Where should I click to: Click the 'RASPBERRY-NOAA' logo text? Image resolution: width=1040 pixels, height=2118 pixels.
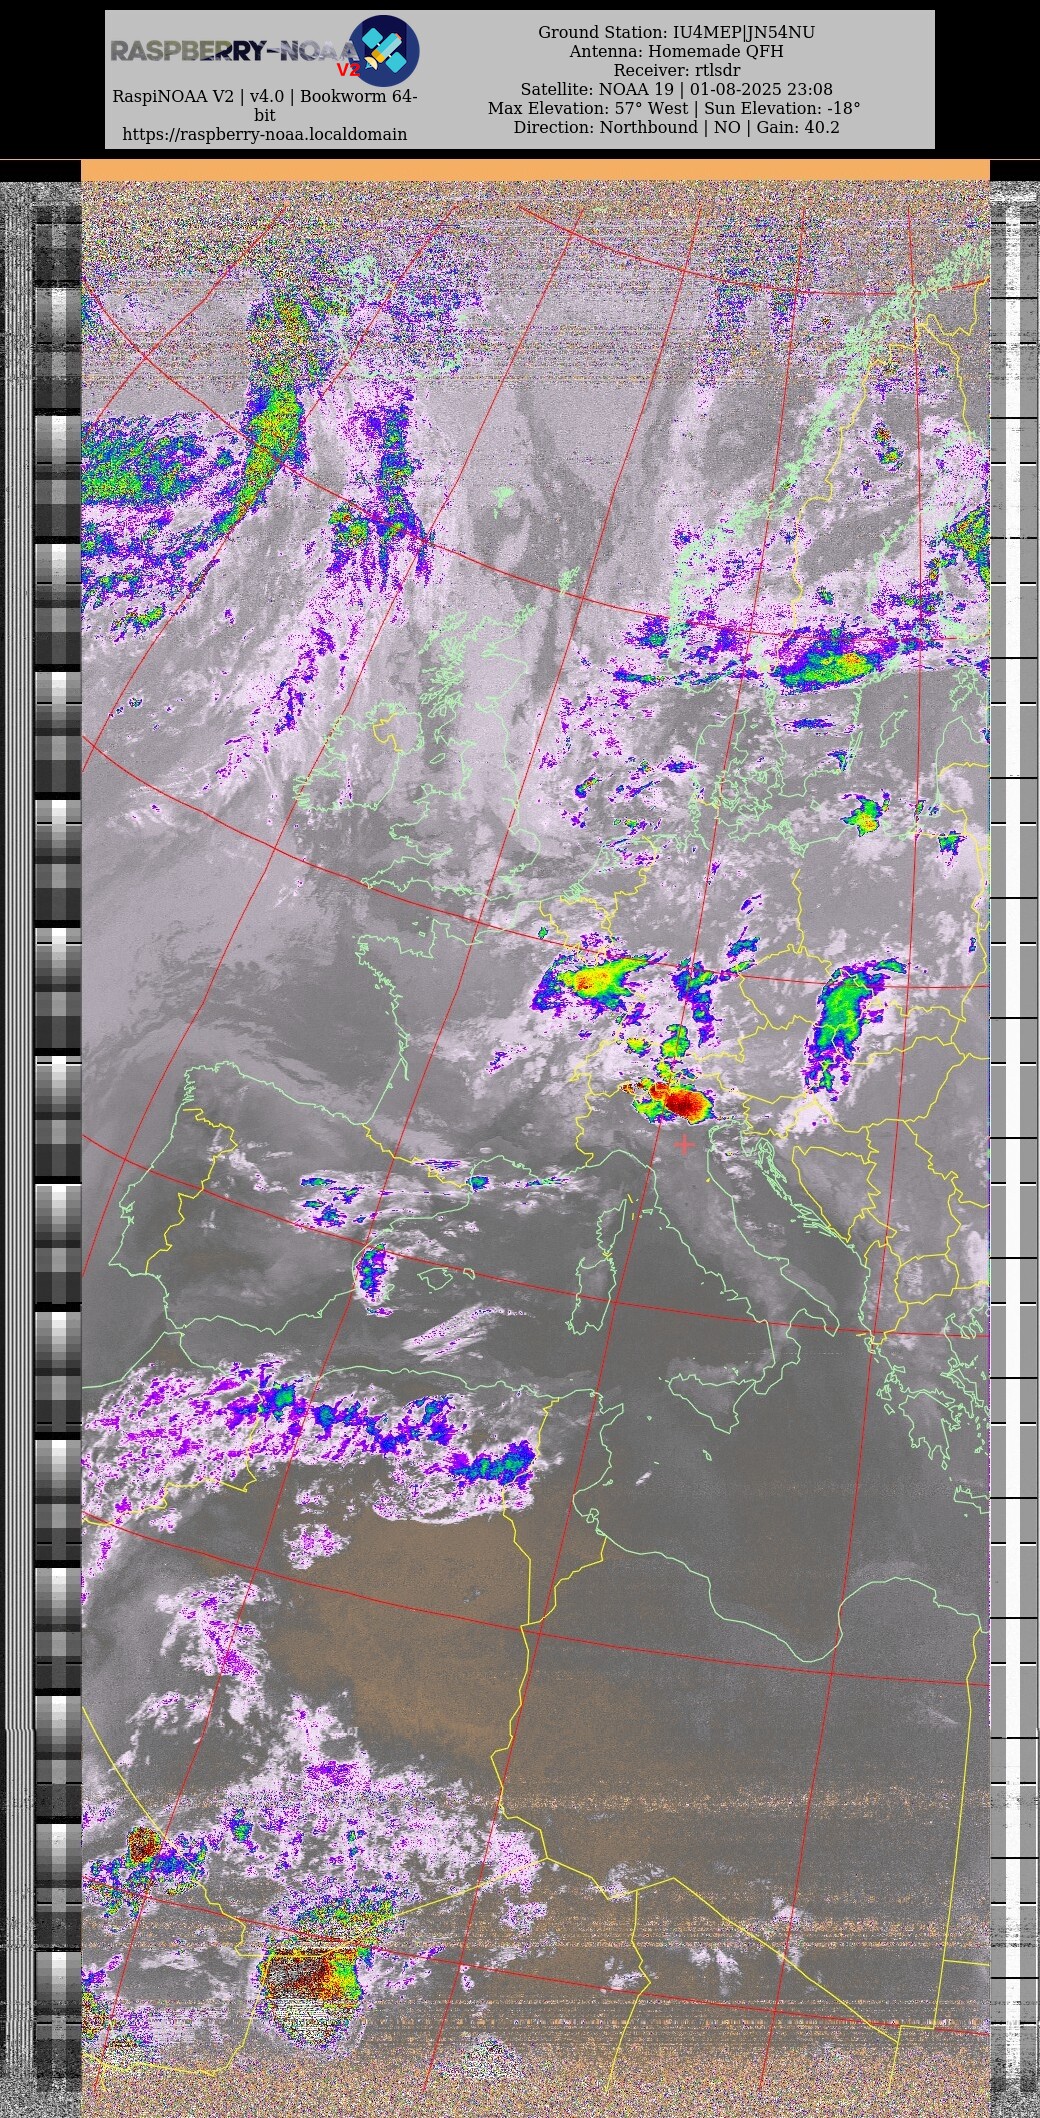tap(234, 52)
